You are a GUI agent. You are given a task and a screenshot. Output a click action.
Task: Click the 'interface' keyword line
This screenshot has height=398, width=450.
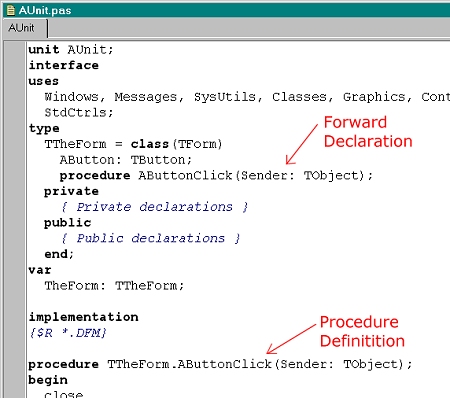tap(63, 65)
